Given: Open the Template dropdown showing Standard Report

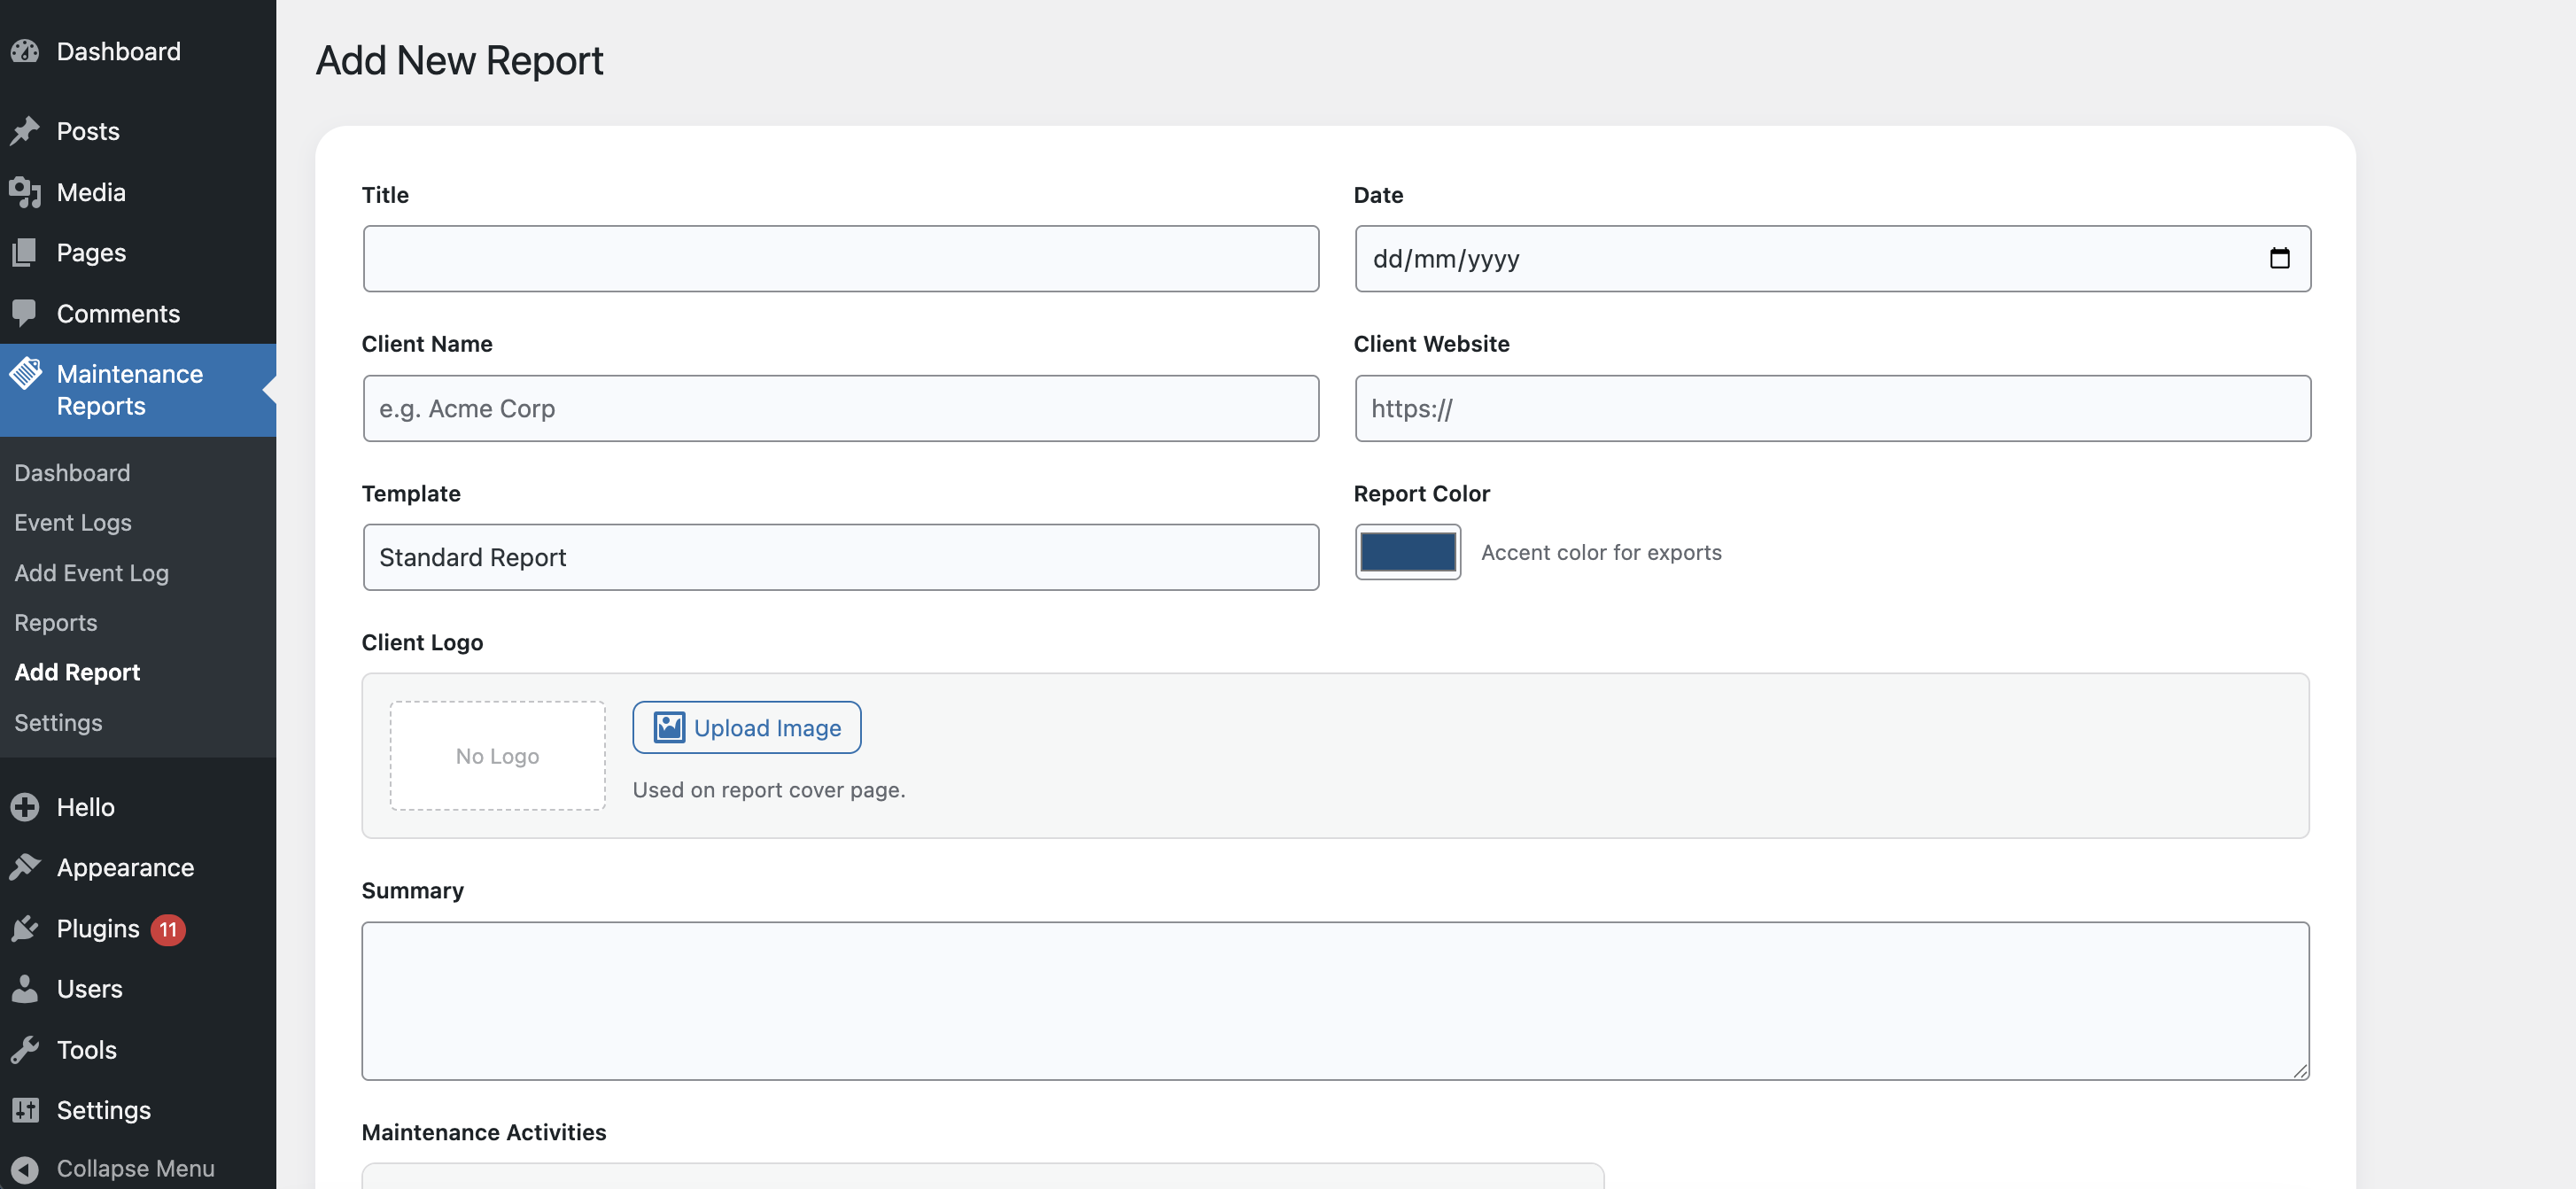Looking at the screenshot, I should point(841,557).
